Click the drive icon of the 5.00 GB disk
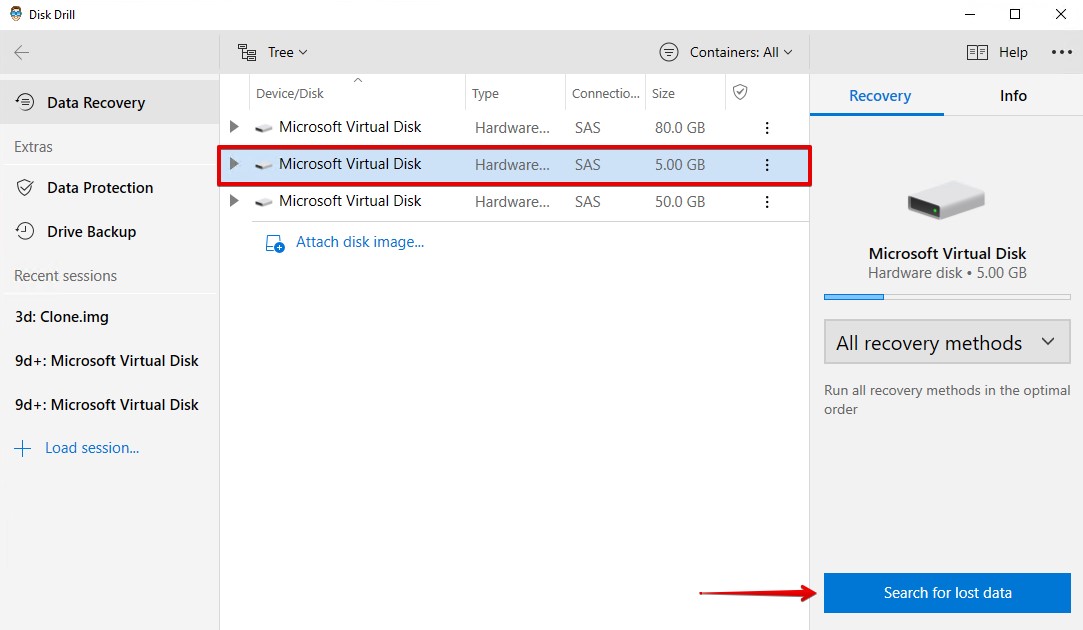This screenshot has height=630, width=1083. coord(263,165)
